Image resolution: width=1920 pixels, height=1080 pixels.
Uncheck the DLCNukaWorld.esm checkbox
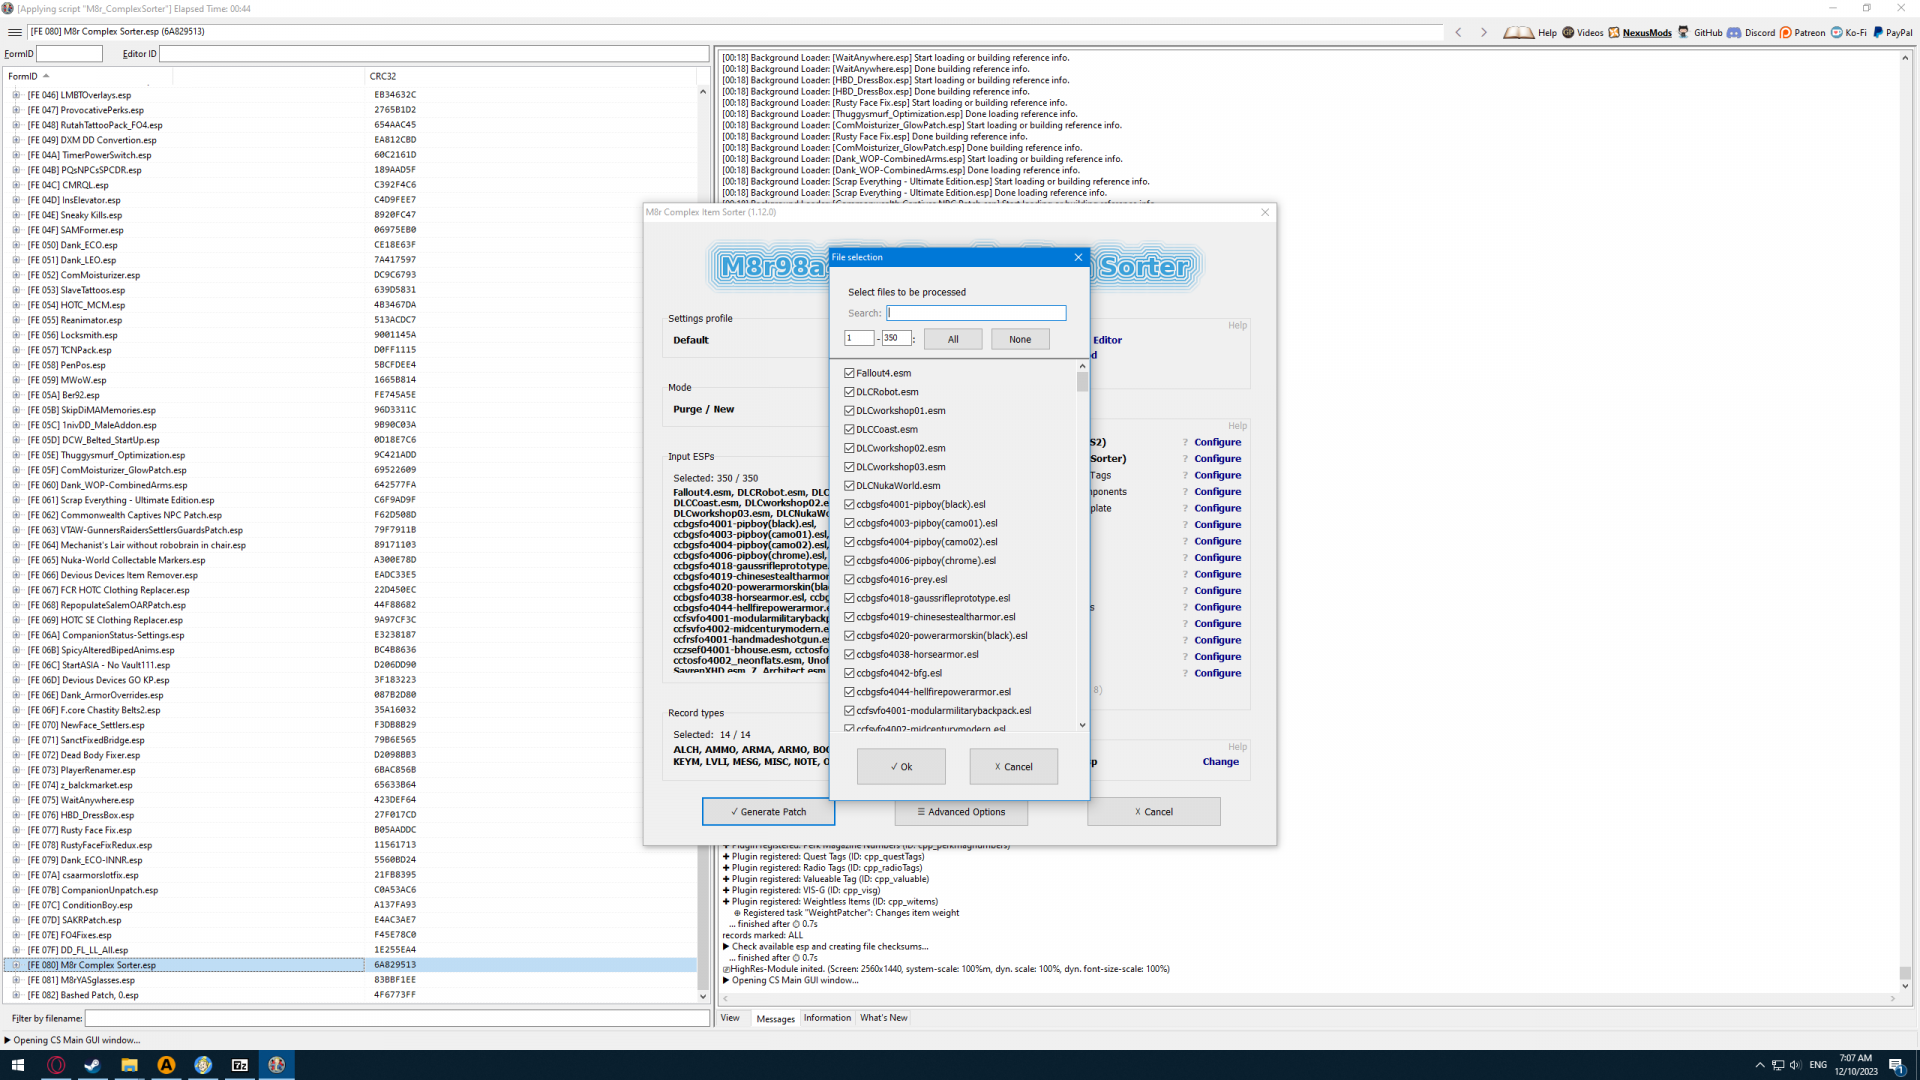pos(849,486)
